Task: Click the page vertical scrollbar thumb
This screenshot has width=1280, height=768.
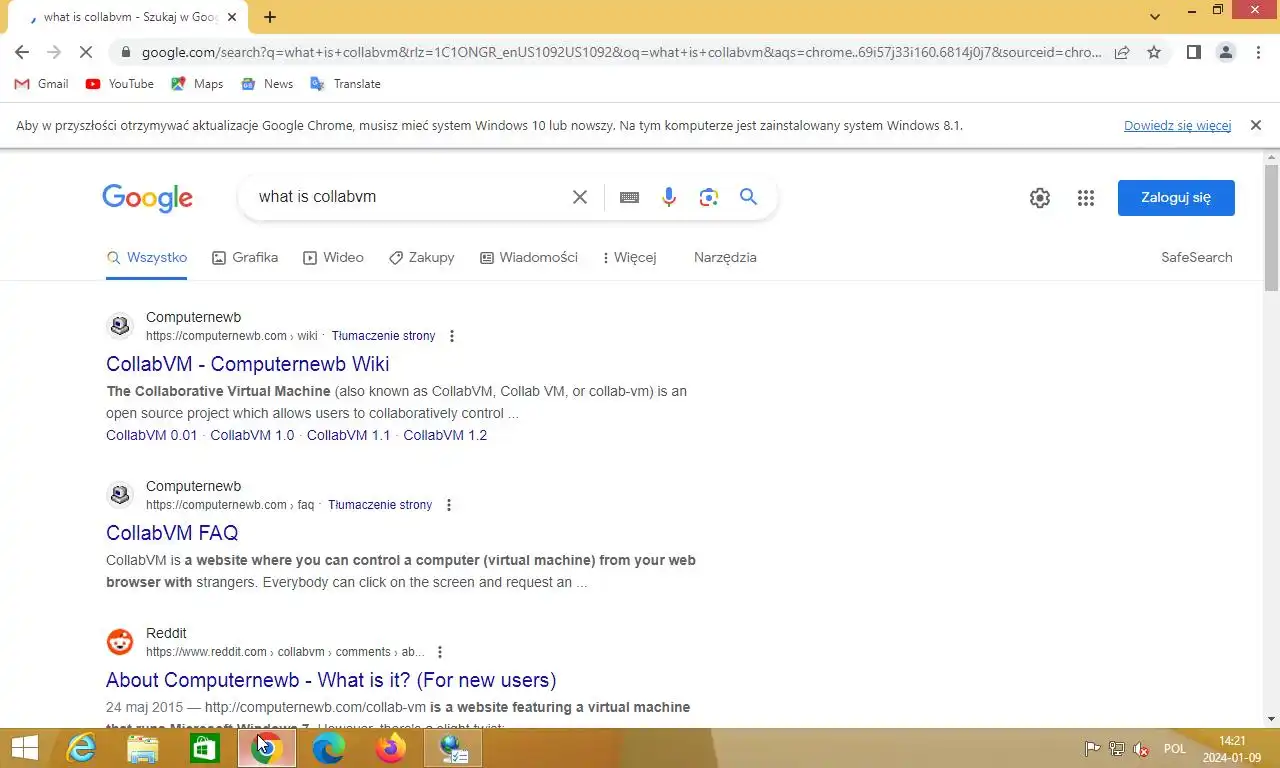Action: click(1271, 226)
